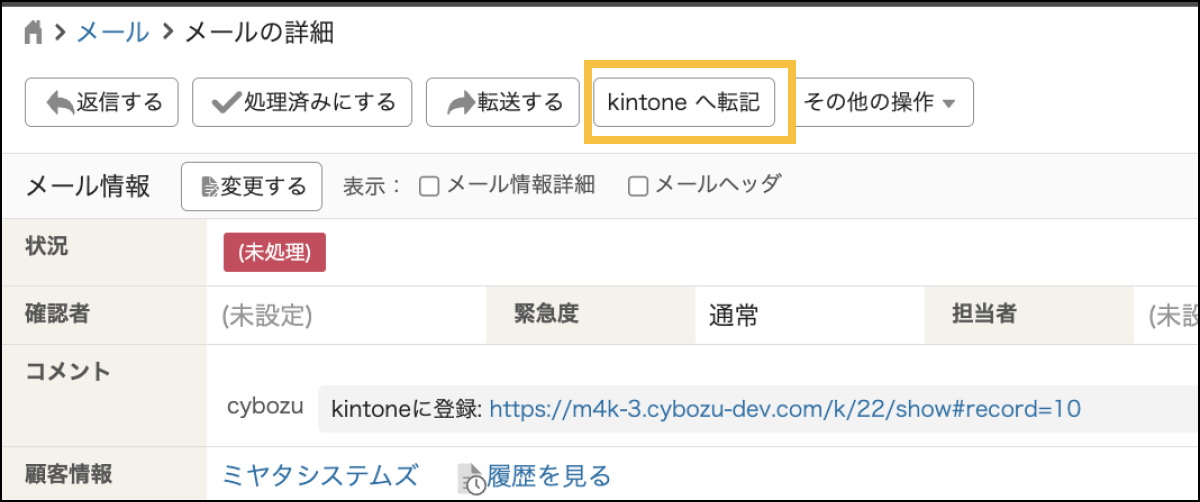Open the kintone record URL link
This screenshot has height=502, width=1200.
[784, 408]
